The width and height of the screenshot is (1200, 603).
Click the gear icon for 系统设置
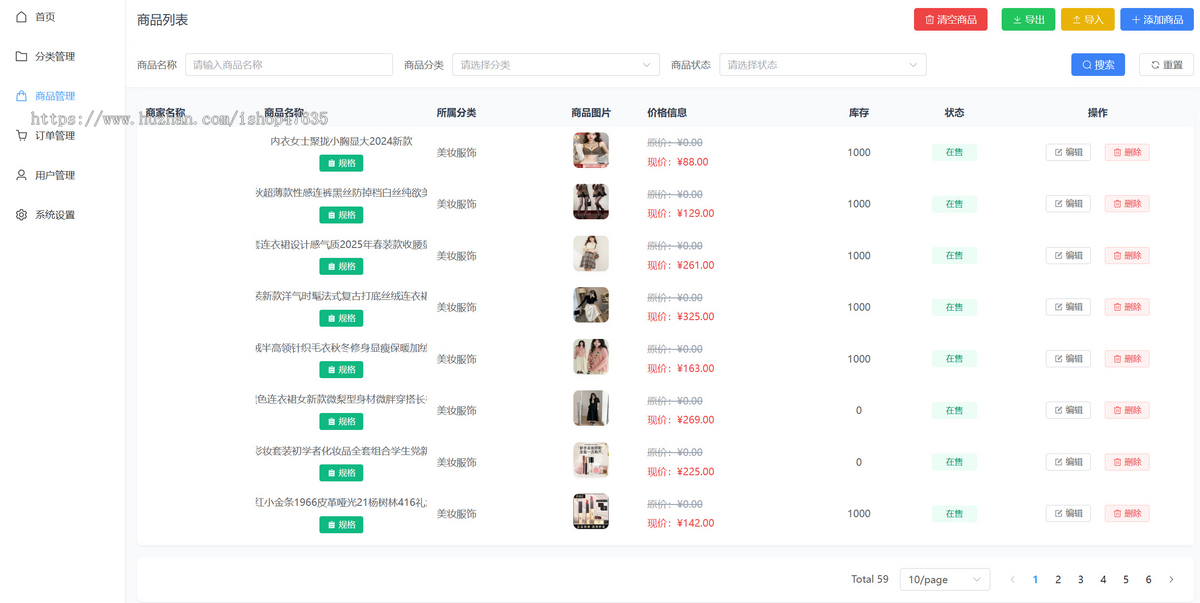[x=21, y=214]
